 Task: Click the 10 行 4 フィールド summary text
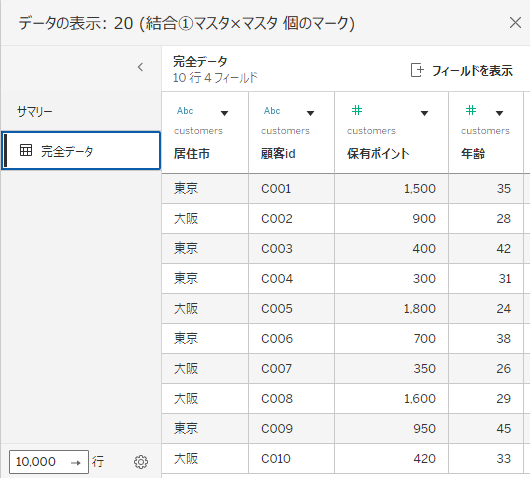215,78
